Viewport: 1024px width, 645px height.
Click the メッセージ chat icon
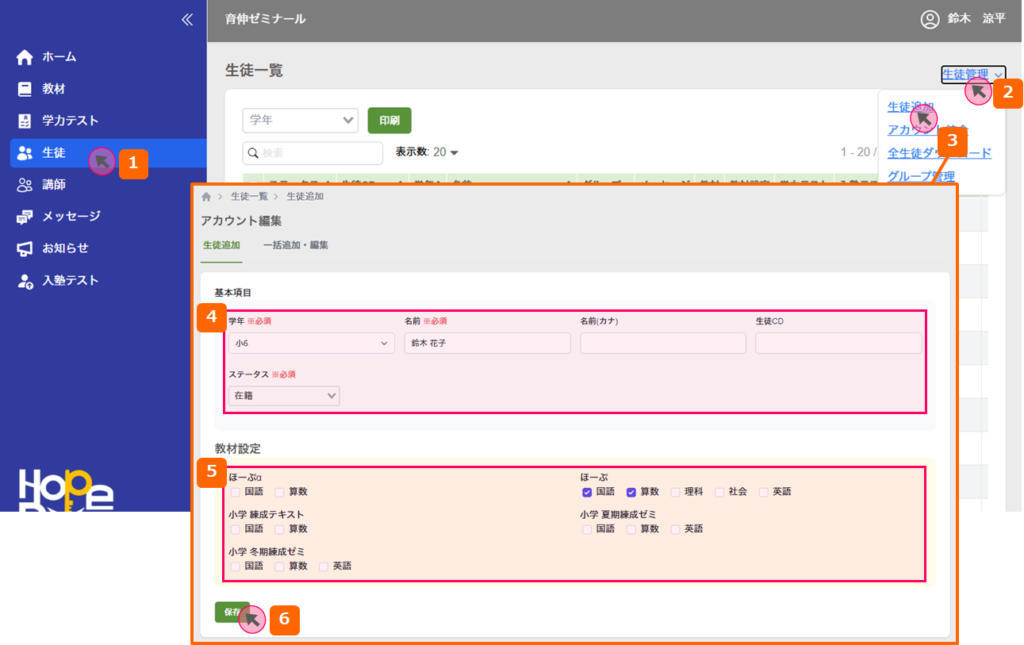pos(25,217)
